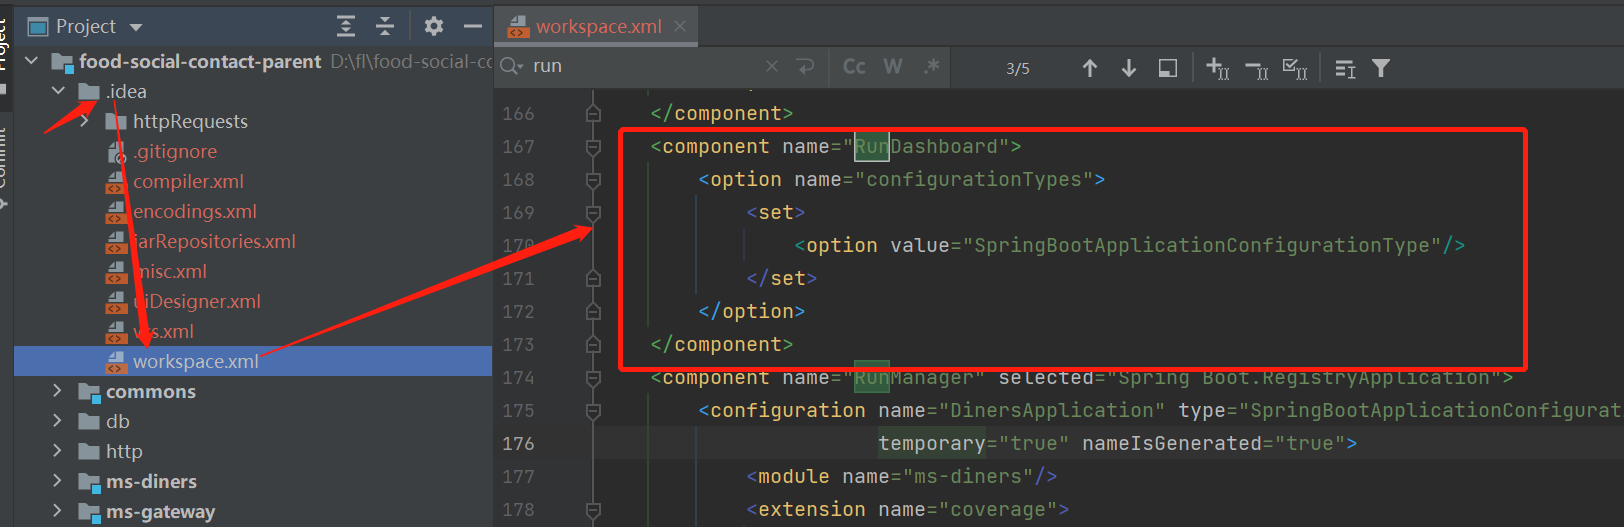Toggle Match Case (Cc) option
The image size is (1624, 527).
tap(854, 66)
